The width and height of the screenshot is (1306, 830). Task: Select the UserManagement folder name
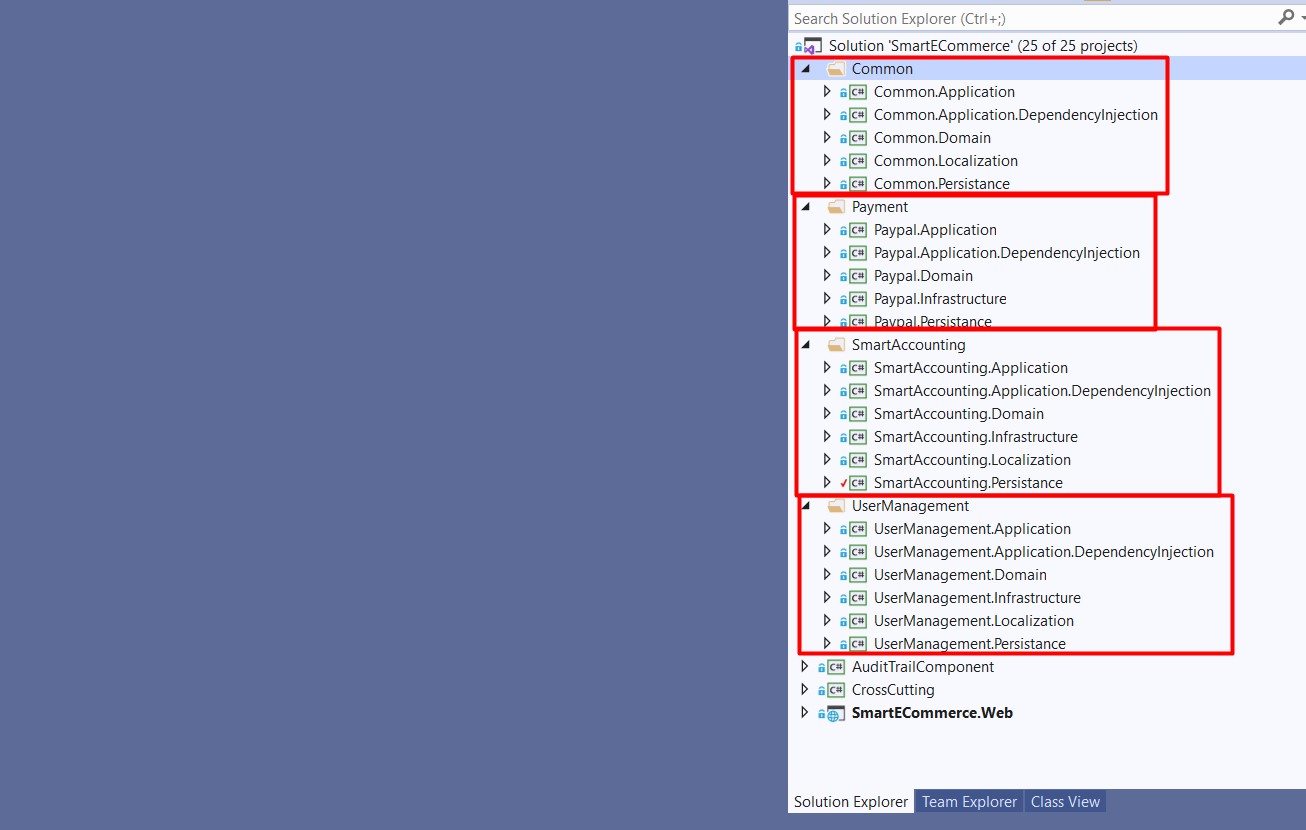(x=910, y=506)
